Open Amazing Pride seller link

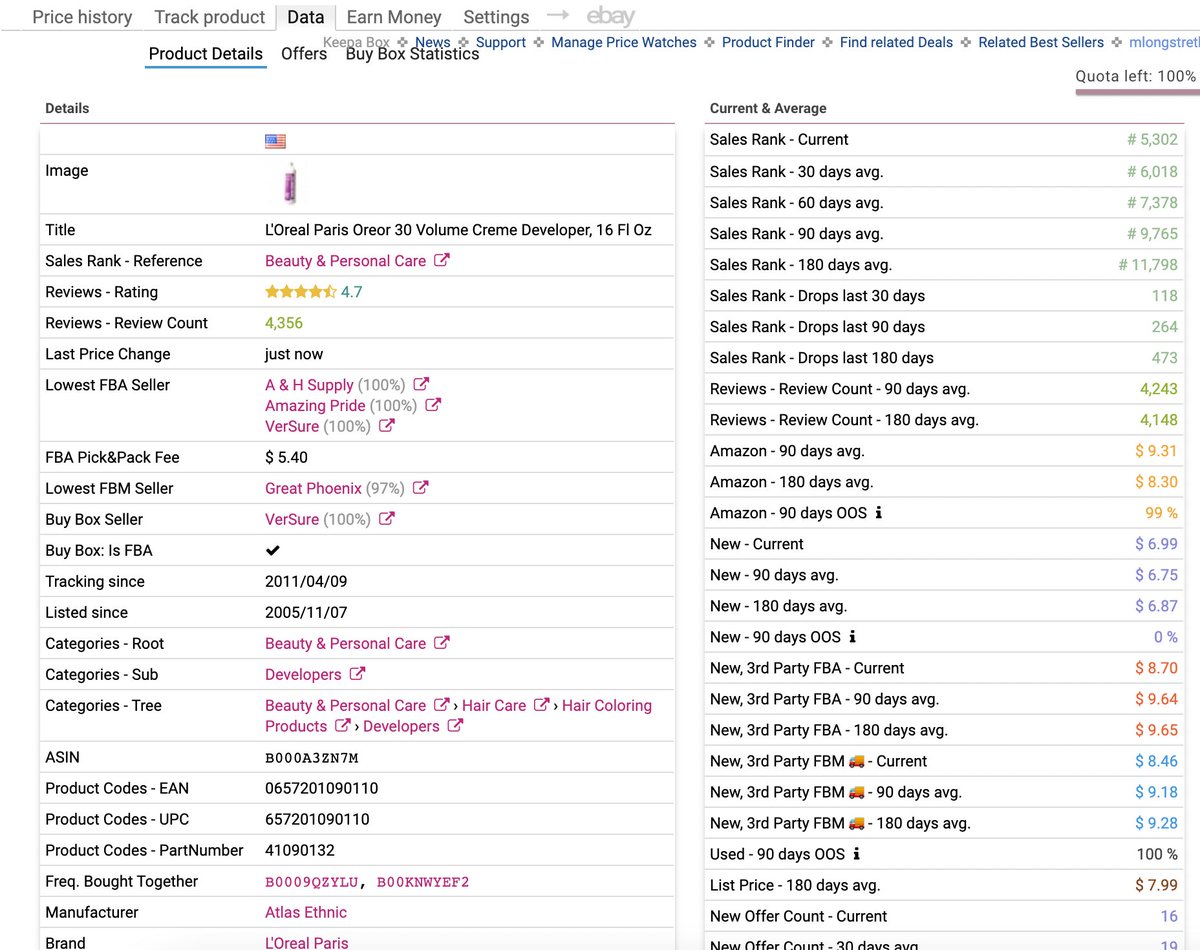315,405
